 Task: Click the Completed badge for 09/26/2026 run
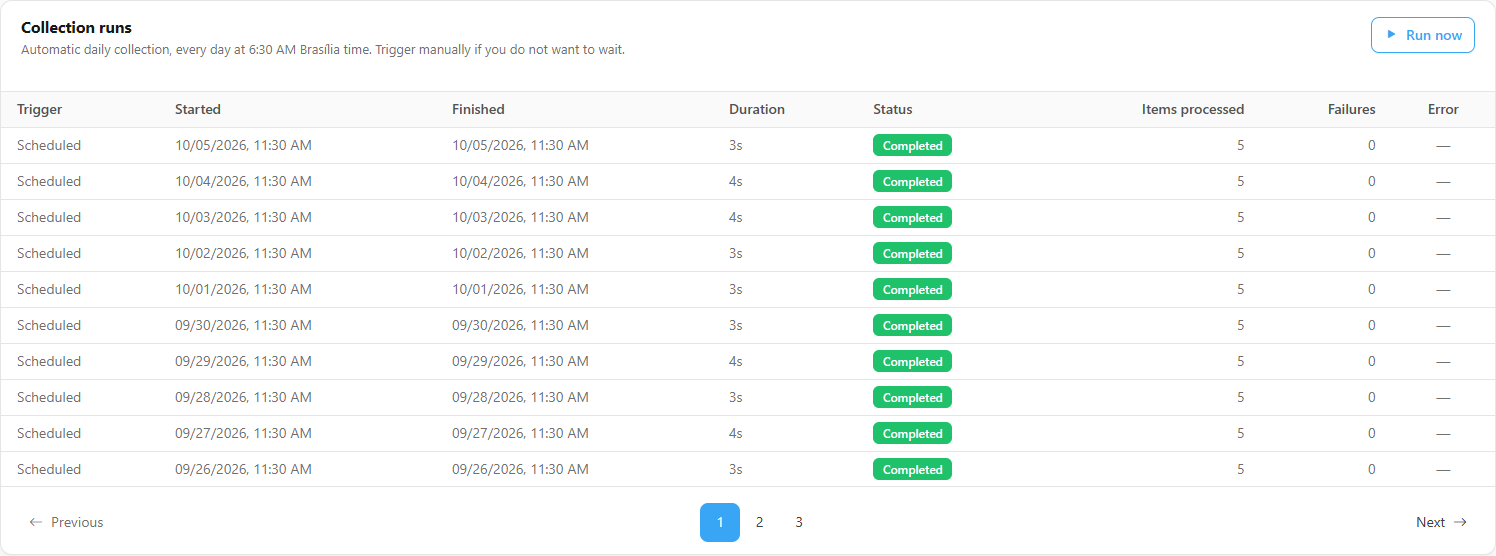pyautogui.click(x=912, y=469)
